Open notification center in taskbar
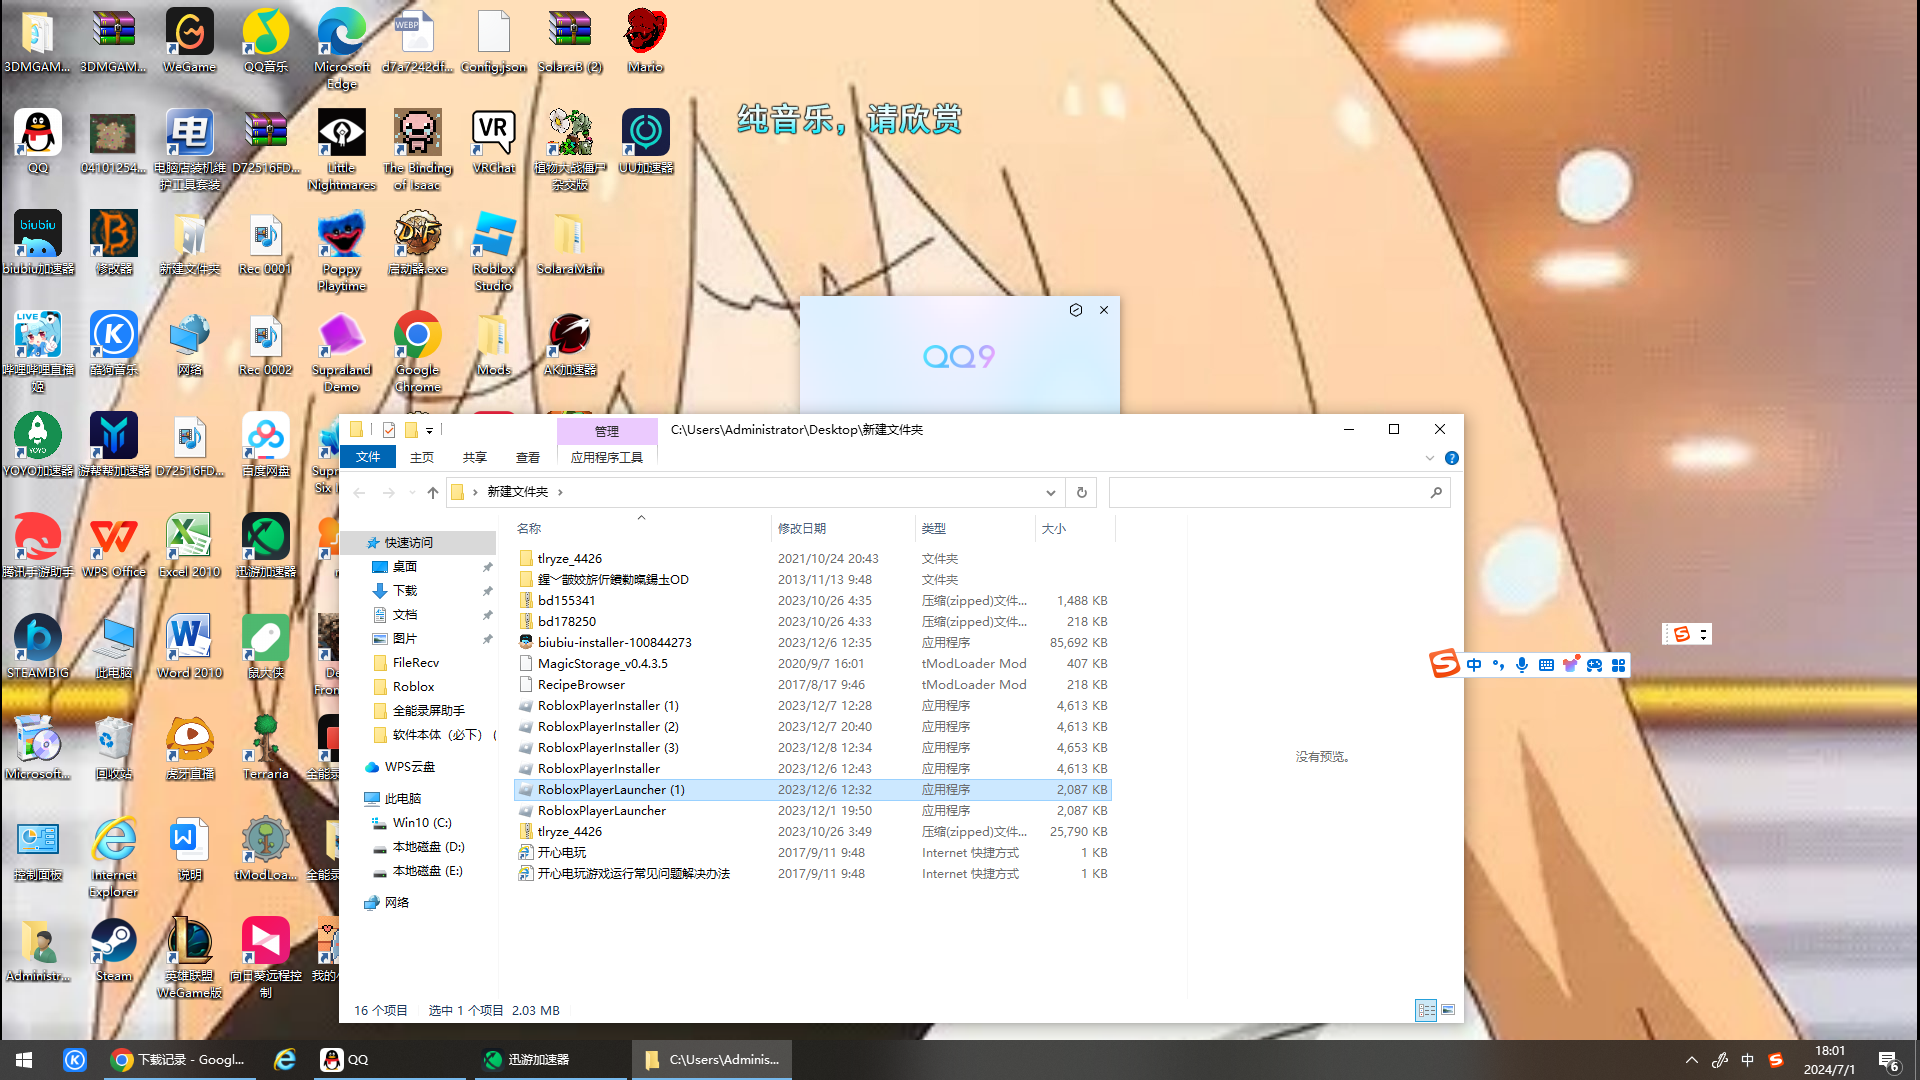The width and height of the screenshot is (1920, 1080). (x=1889, y=1060)
